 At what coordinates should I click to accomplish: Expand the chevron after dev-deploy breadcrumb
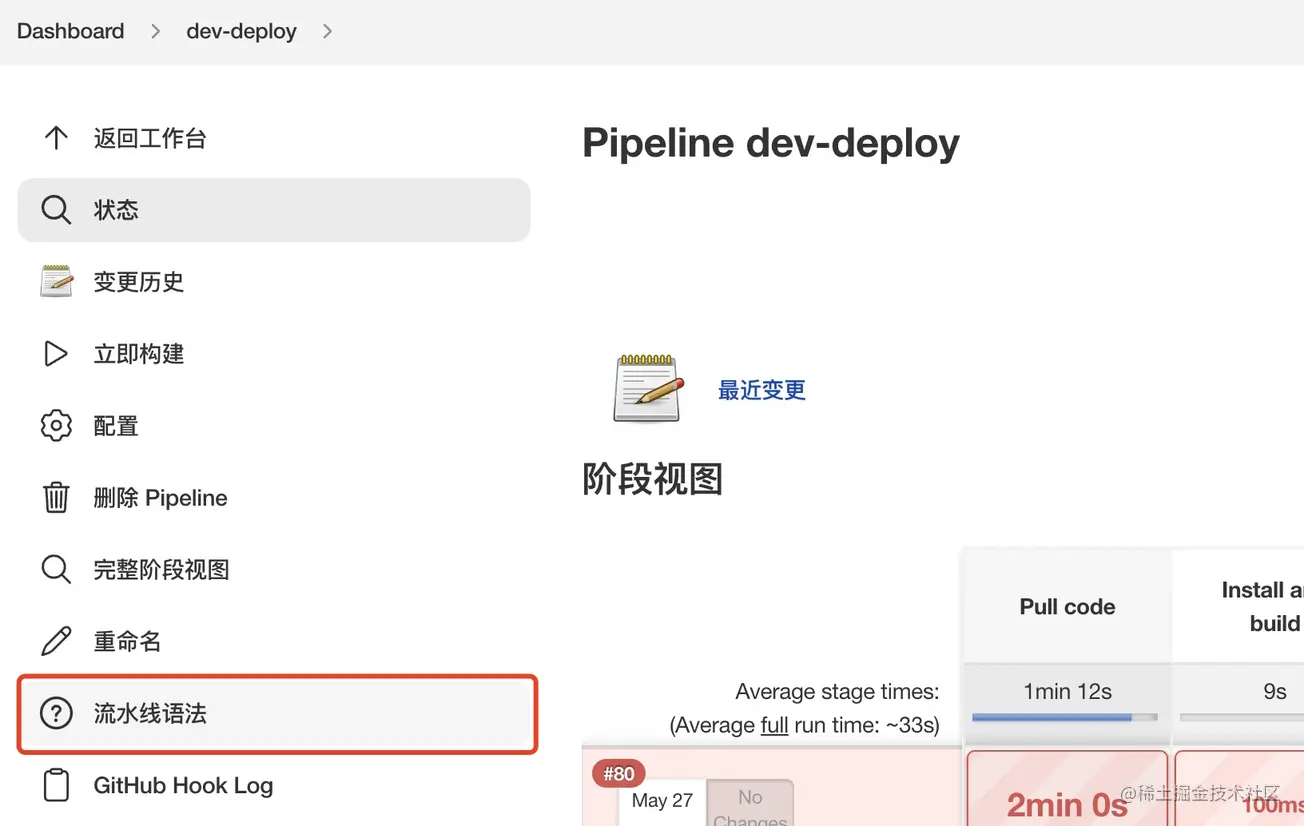[x=327, y=32]
